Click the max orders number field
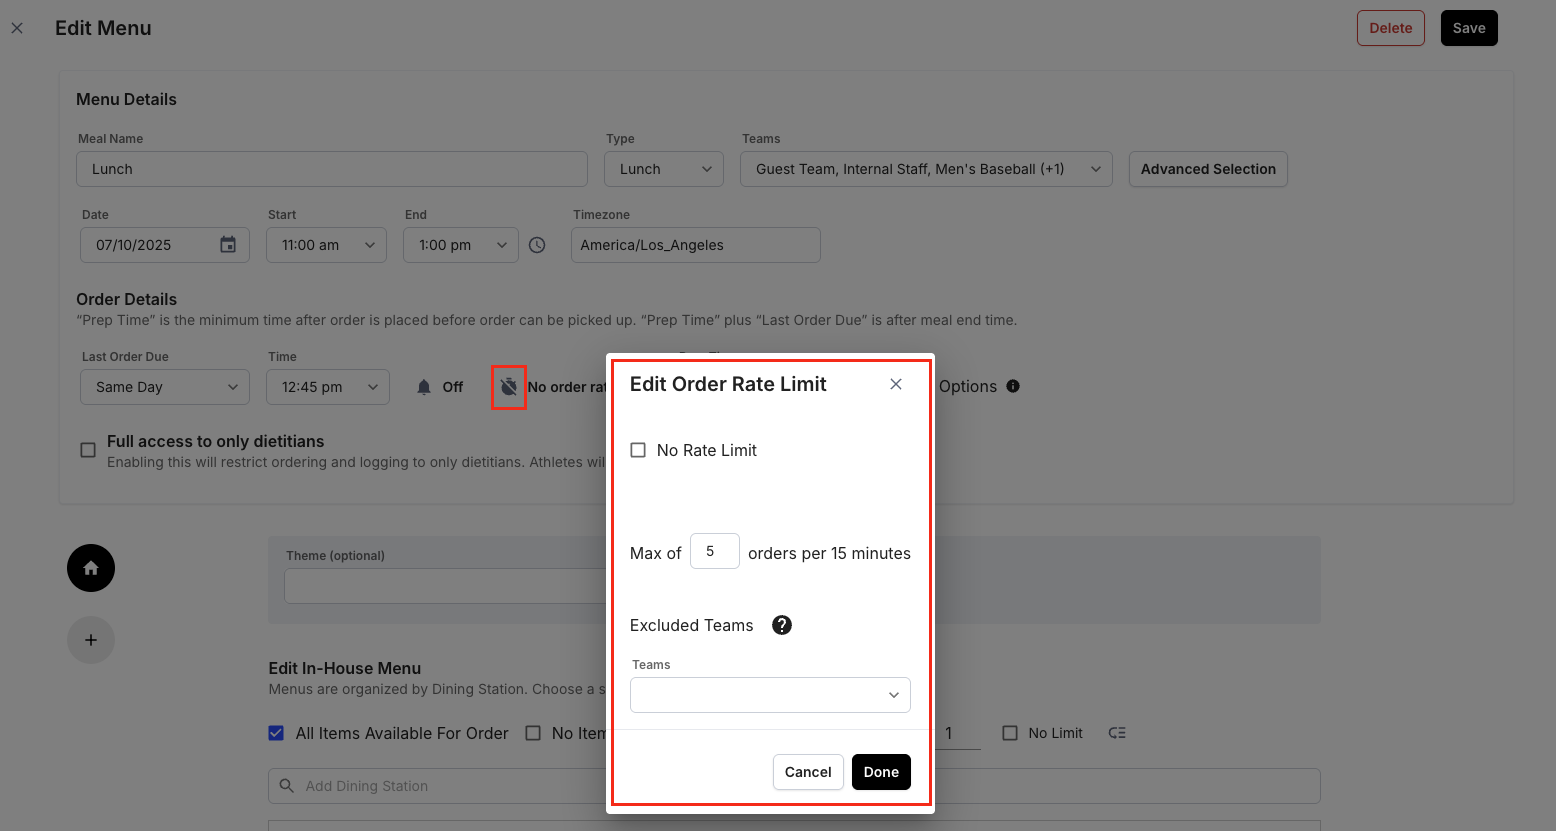Image resolution: width=1556 pixels, height=831 pixels. click(x=715, y=551)
